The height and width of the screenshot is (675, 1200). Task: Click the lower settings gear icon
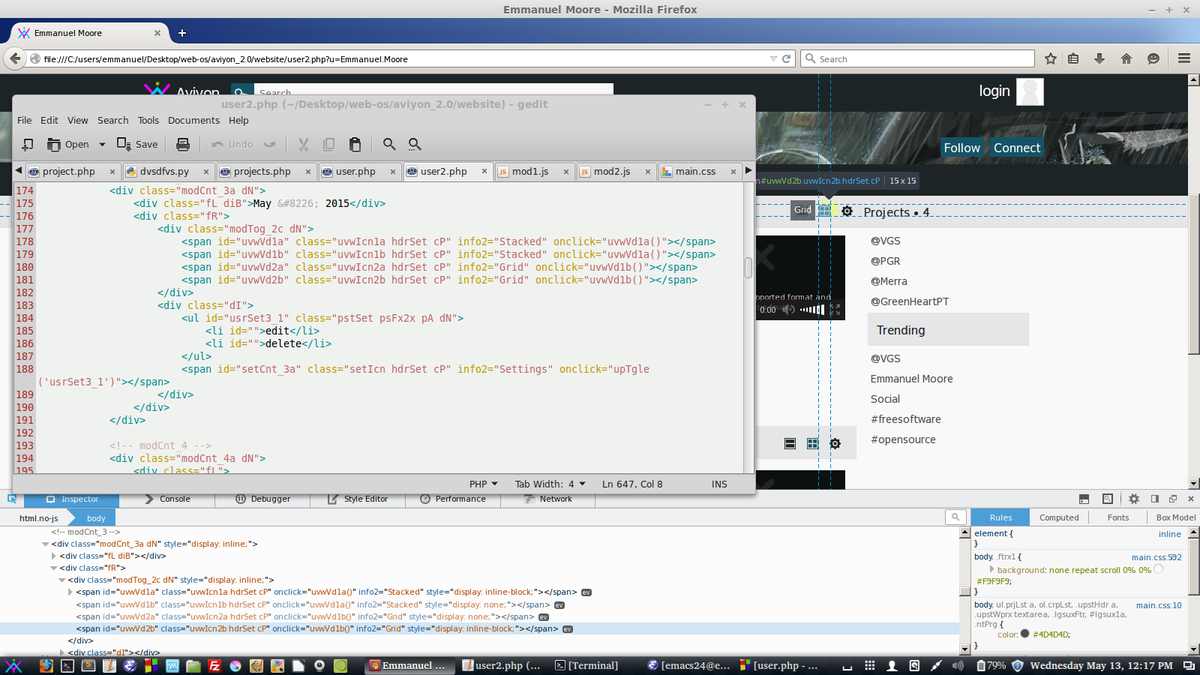[x=836, y=443]
